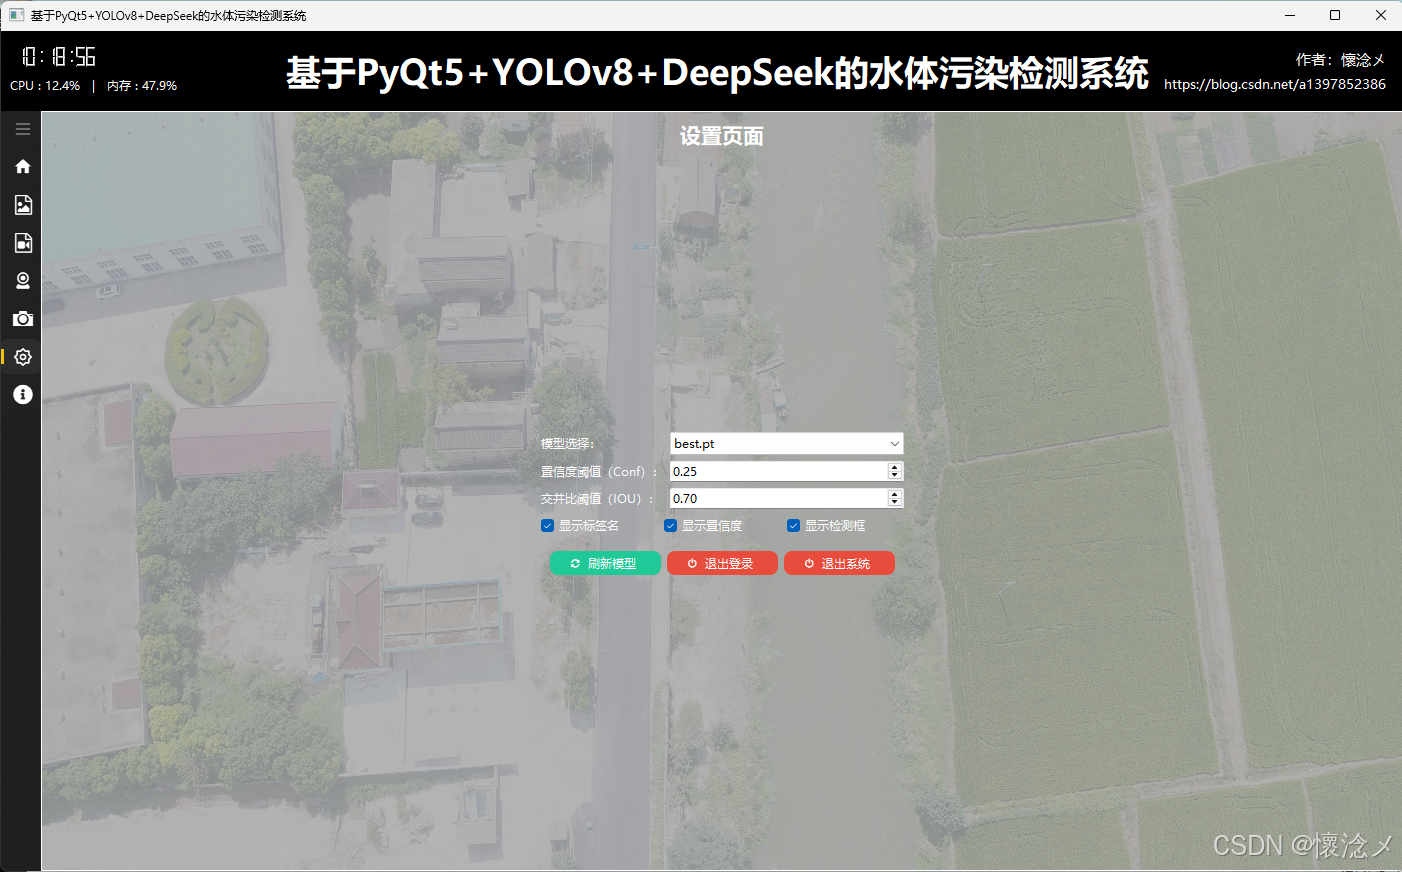The image size is (1402, 872).
Task: Click the main system title banner text
Action: (717, 73)
